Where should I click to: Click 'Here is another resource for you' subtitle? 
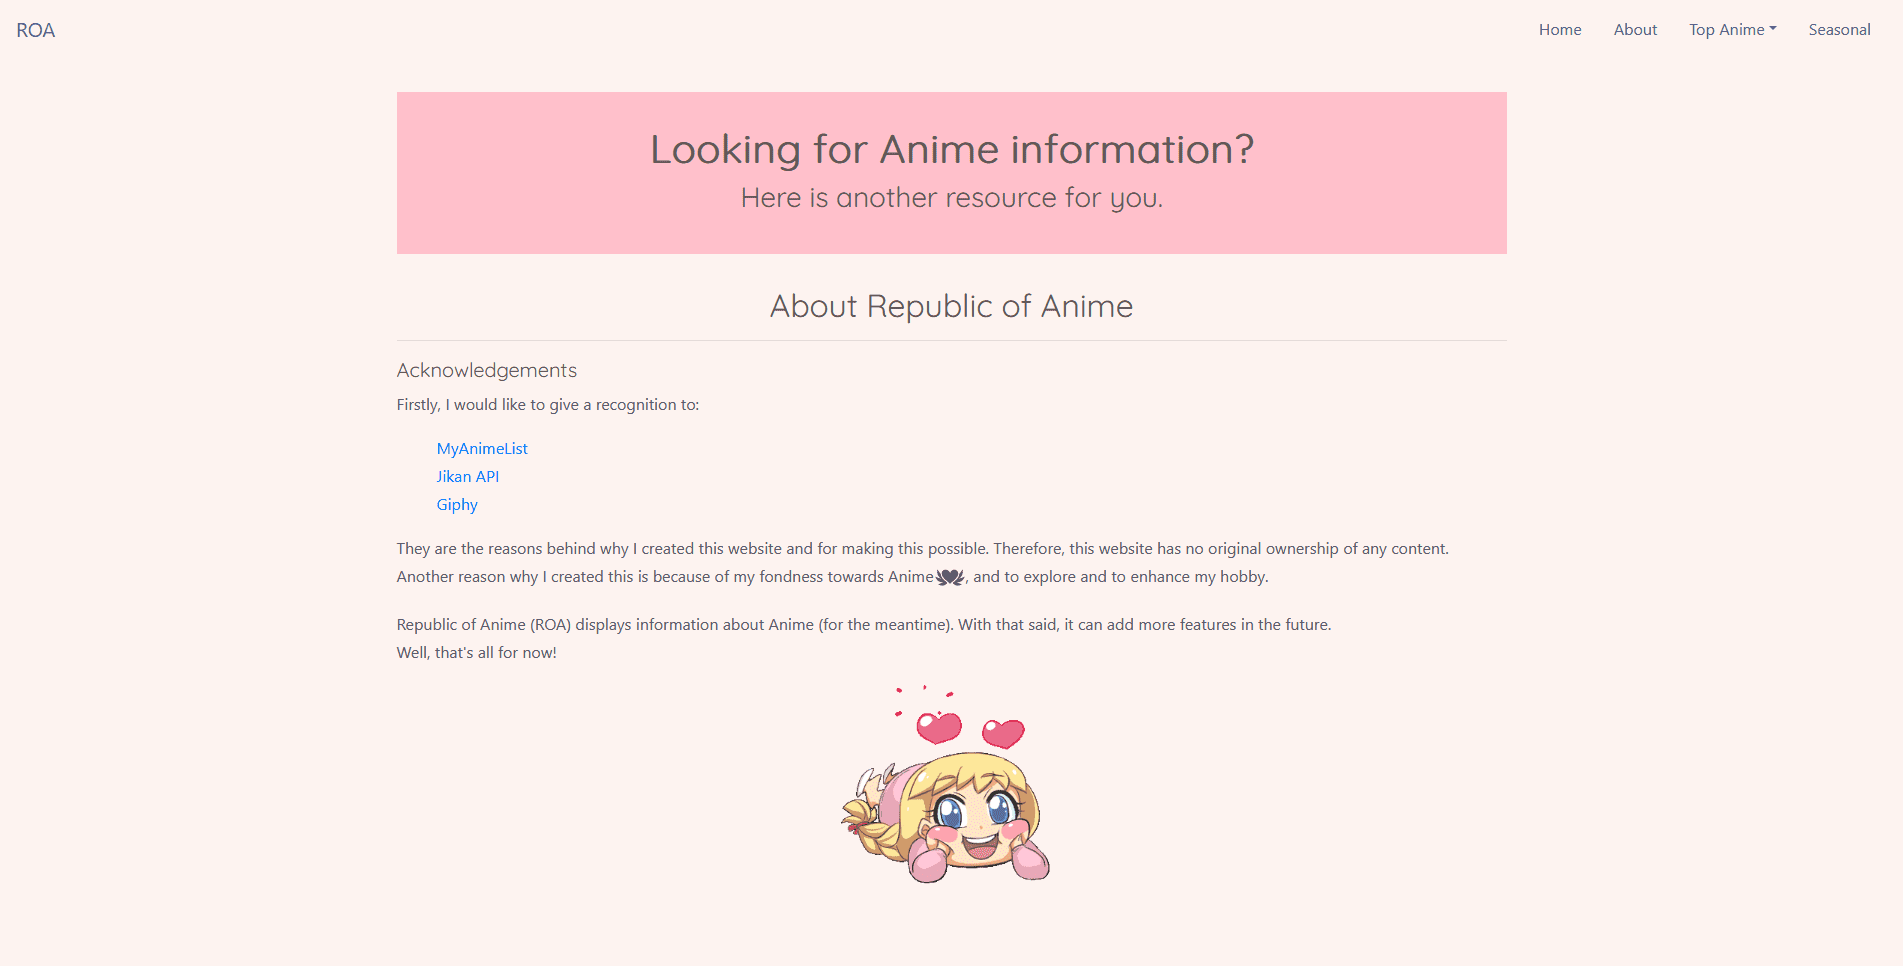click(951, 198)
